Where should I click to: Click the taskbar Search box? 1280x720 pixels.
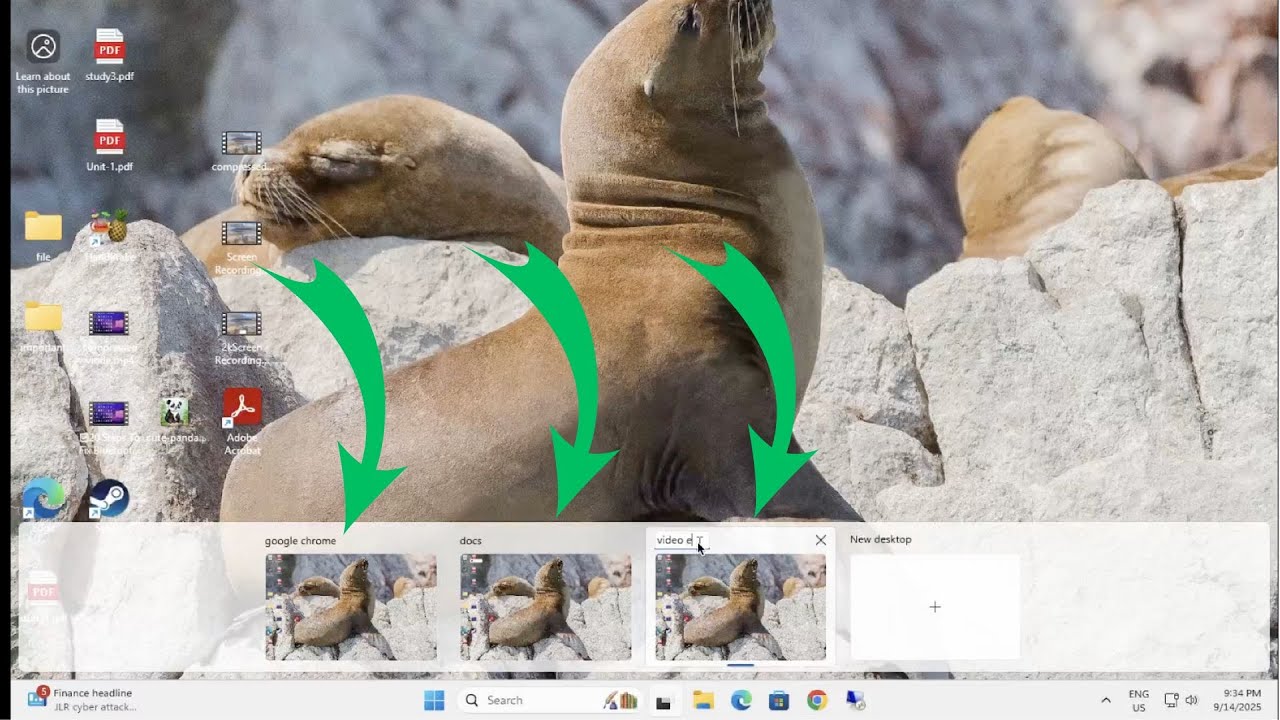pos(549,701)
